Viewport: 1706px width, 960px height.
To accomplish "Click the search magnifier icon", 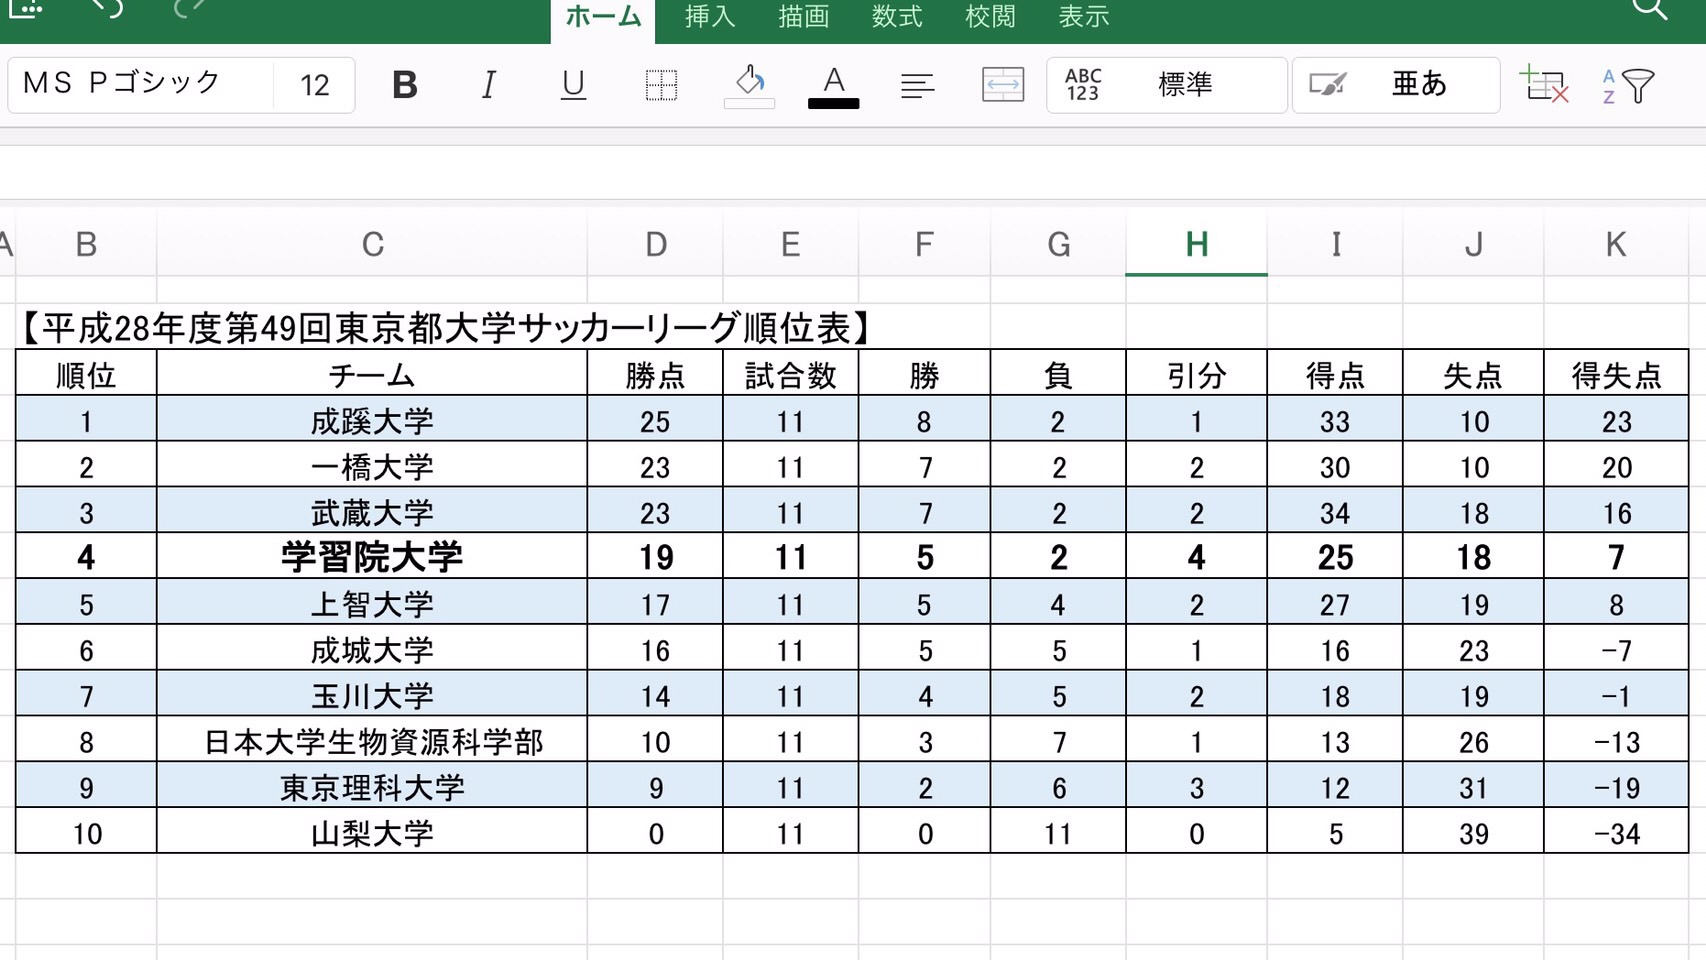I will tap(1649, 10).
